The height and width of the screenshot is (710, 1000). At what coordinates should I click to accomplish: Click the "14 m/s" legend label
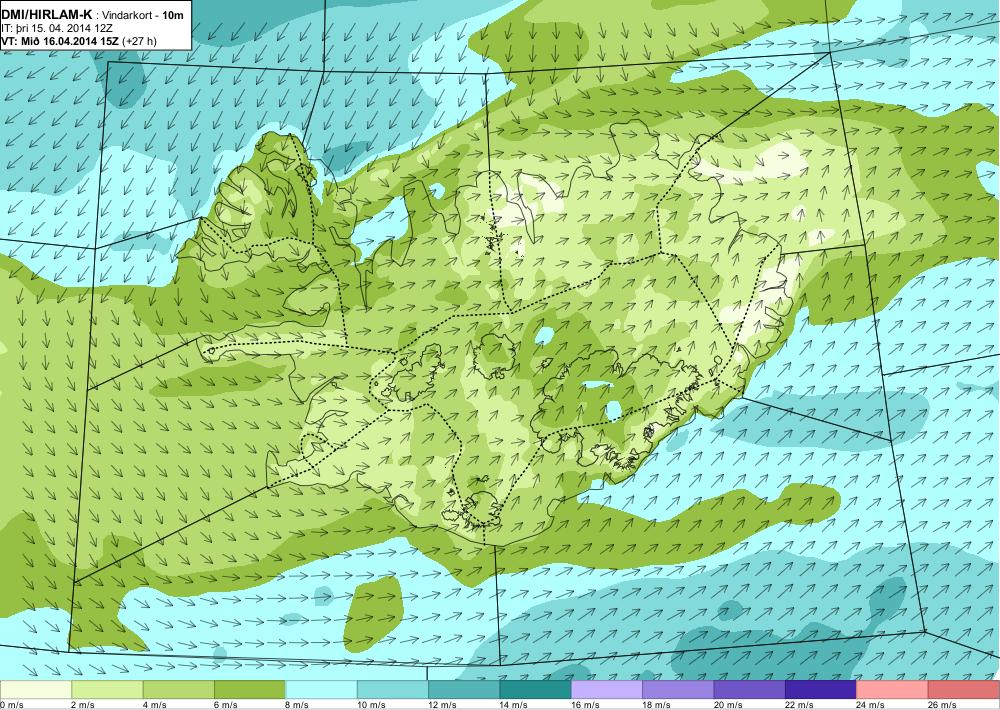[514, 705]
